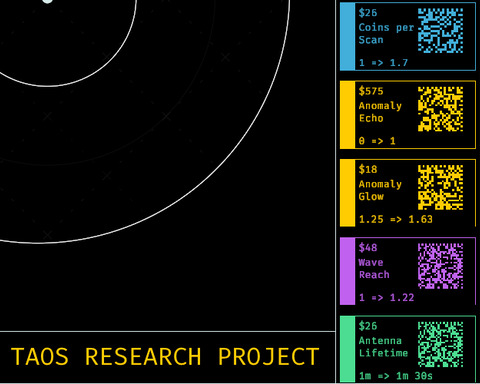Click the '1 => 1.22' value text
This screenshot has width=480, height=384.
tap(386, 297)
